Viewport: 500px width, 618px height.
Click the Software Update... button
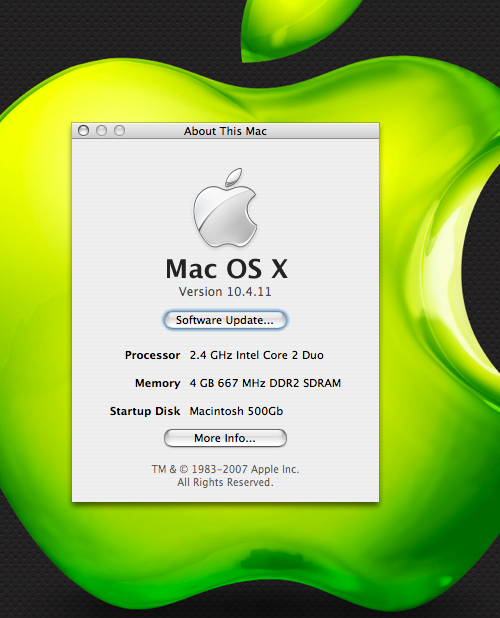pyautogui.click(x=225, y=320)
